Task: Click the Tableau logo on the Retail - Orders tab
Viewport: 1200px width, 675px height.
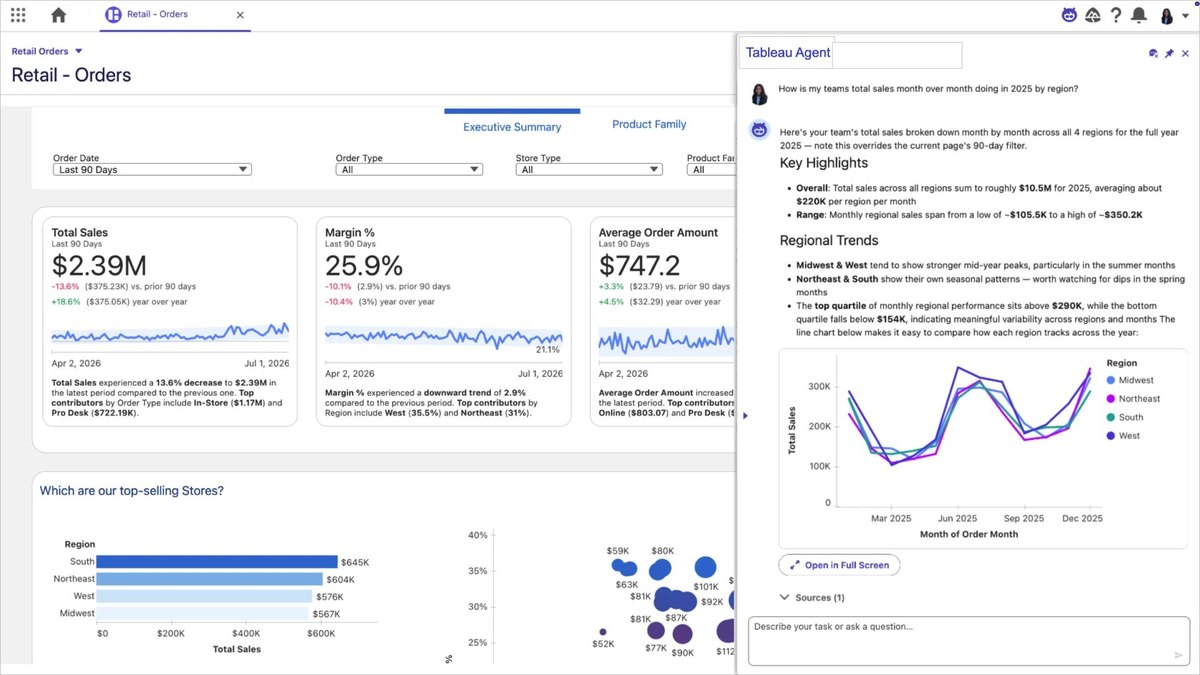Action: (x=113, y=15)
